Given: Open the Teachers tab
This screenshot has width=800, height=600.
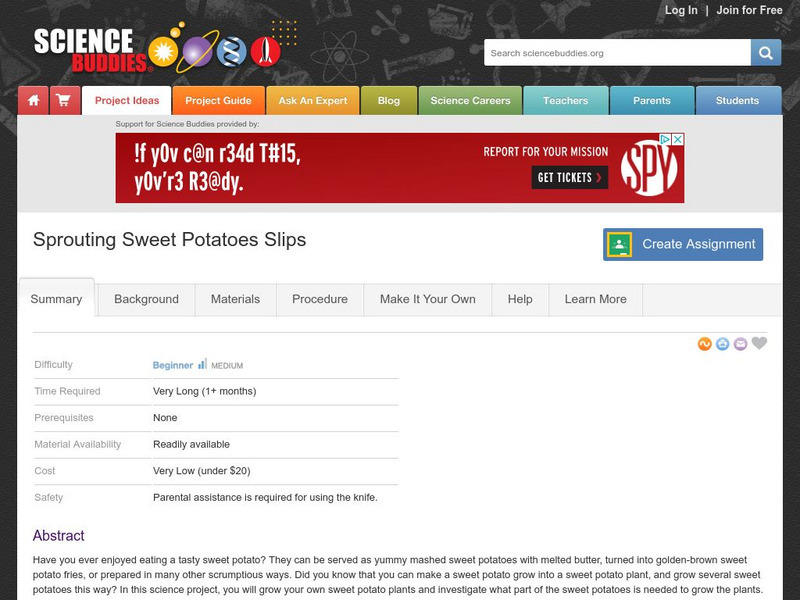Looking at the screenshot, I should click(565, 101).
